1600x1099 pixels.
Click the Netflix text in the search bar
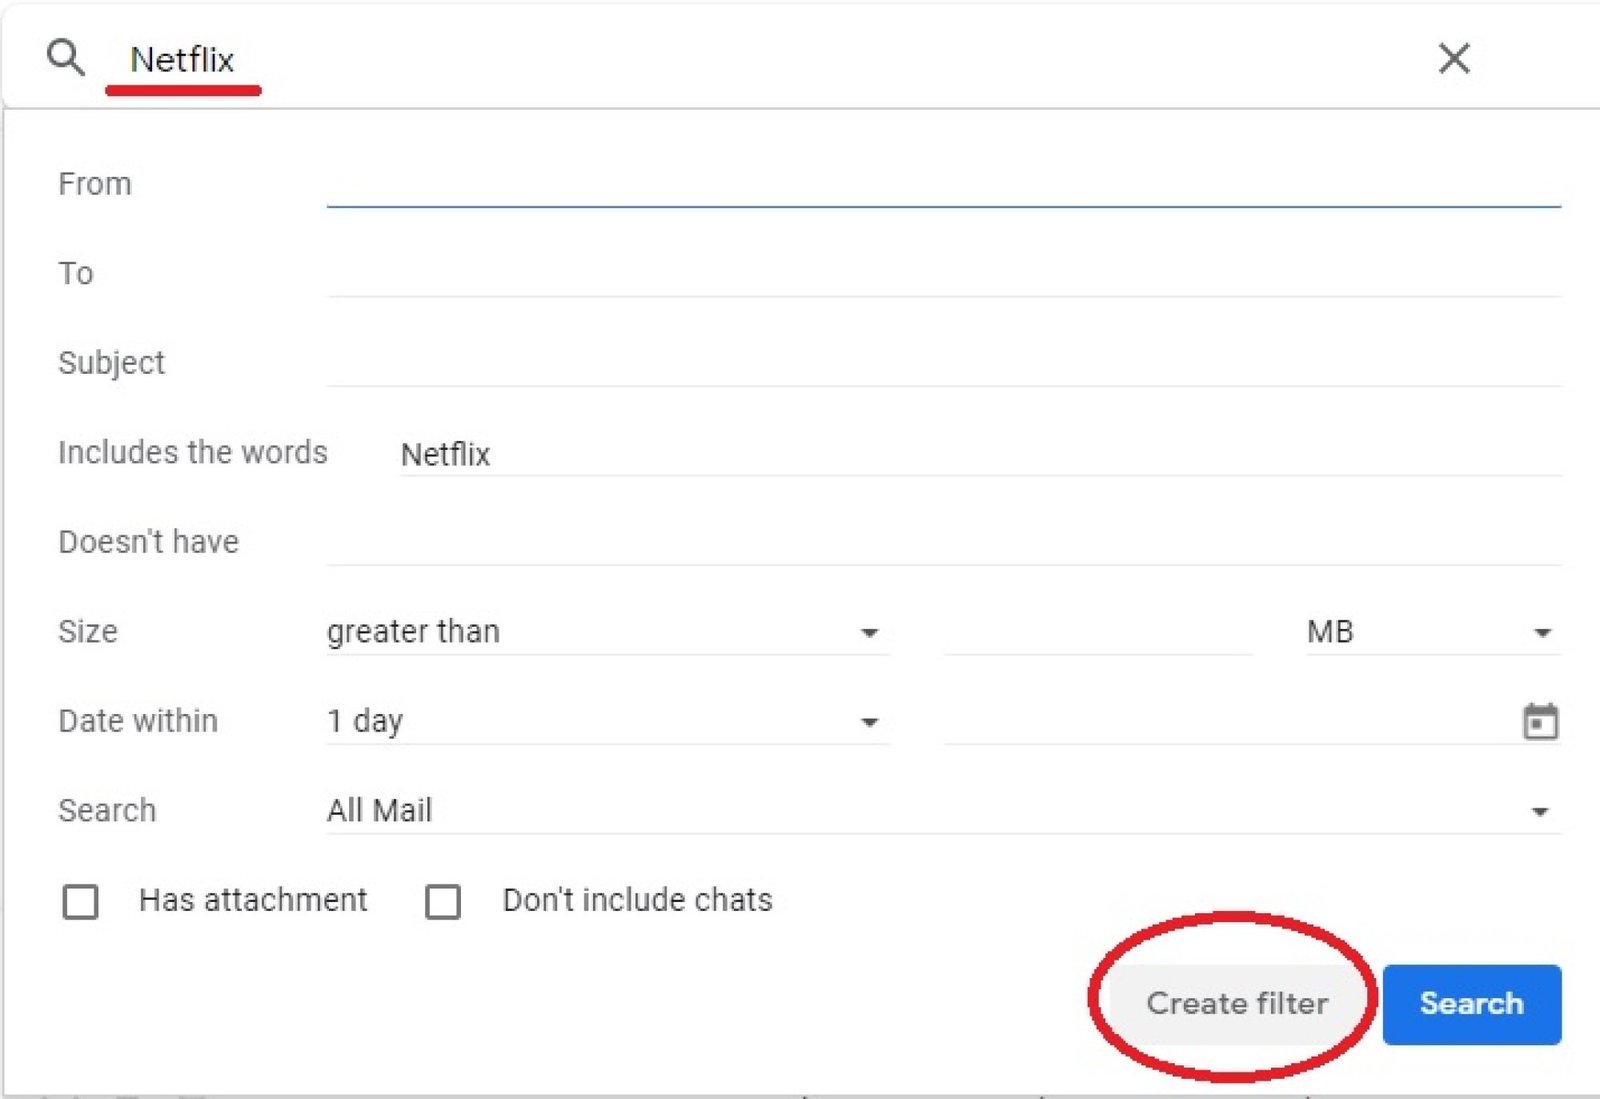click(x=182, y=60)
